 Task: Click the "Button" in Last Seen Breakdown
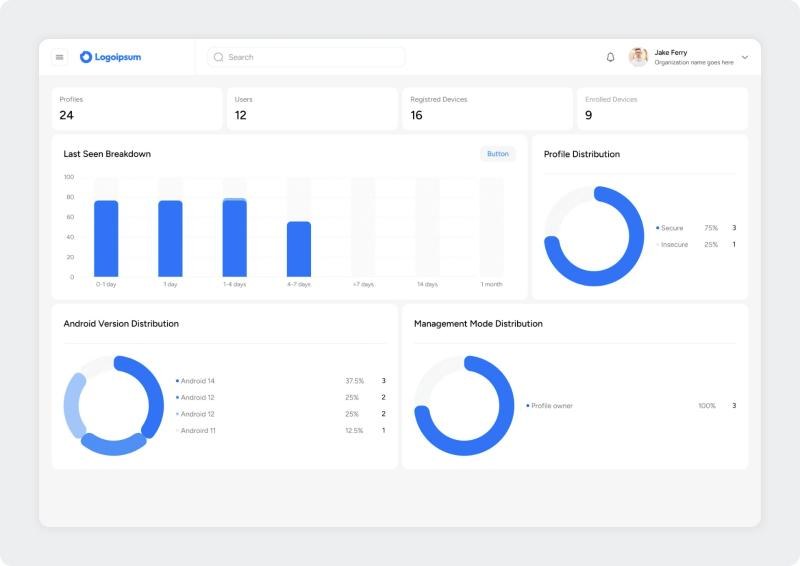coord(497,154)
